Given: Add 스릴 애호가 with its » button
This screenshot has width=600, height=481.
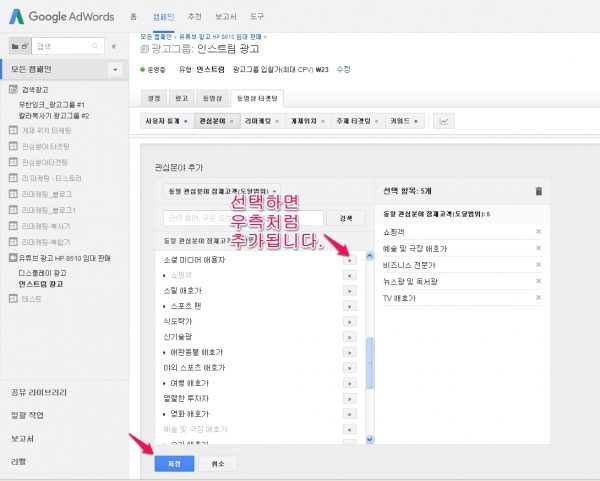Looking at the screenshot, I should click(349, 291).
